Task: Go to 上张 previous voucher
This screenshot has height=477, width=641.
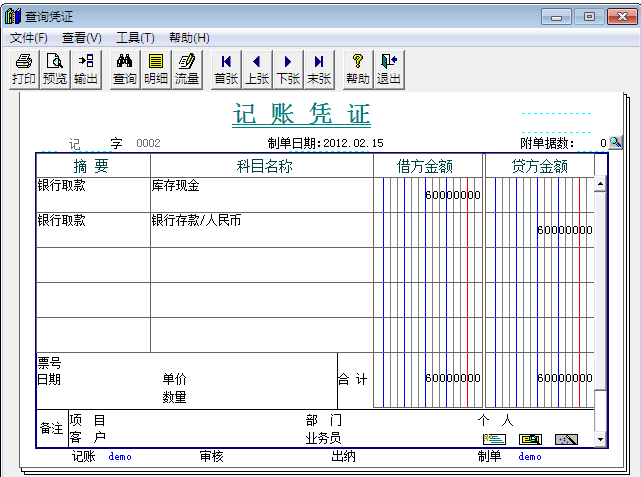Action: point(257,69)
